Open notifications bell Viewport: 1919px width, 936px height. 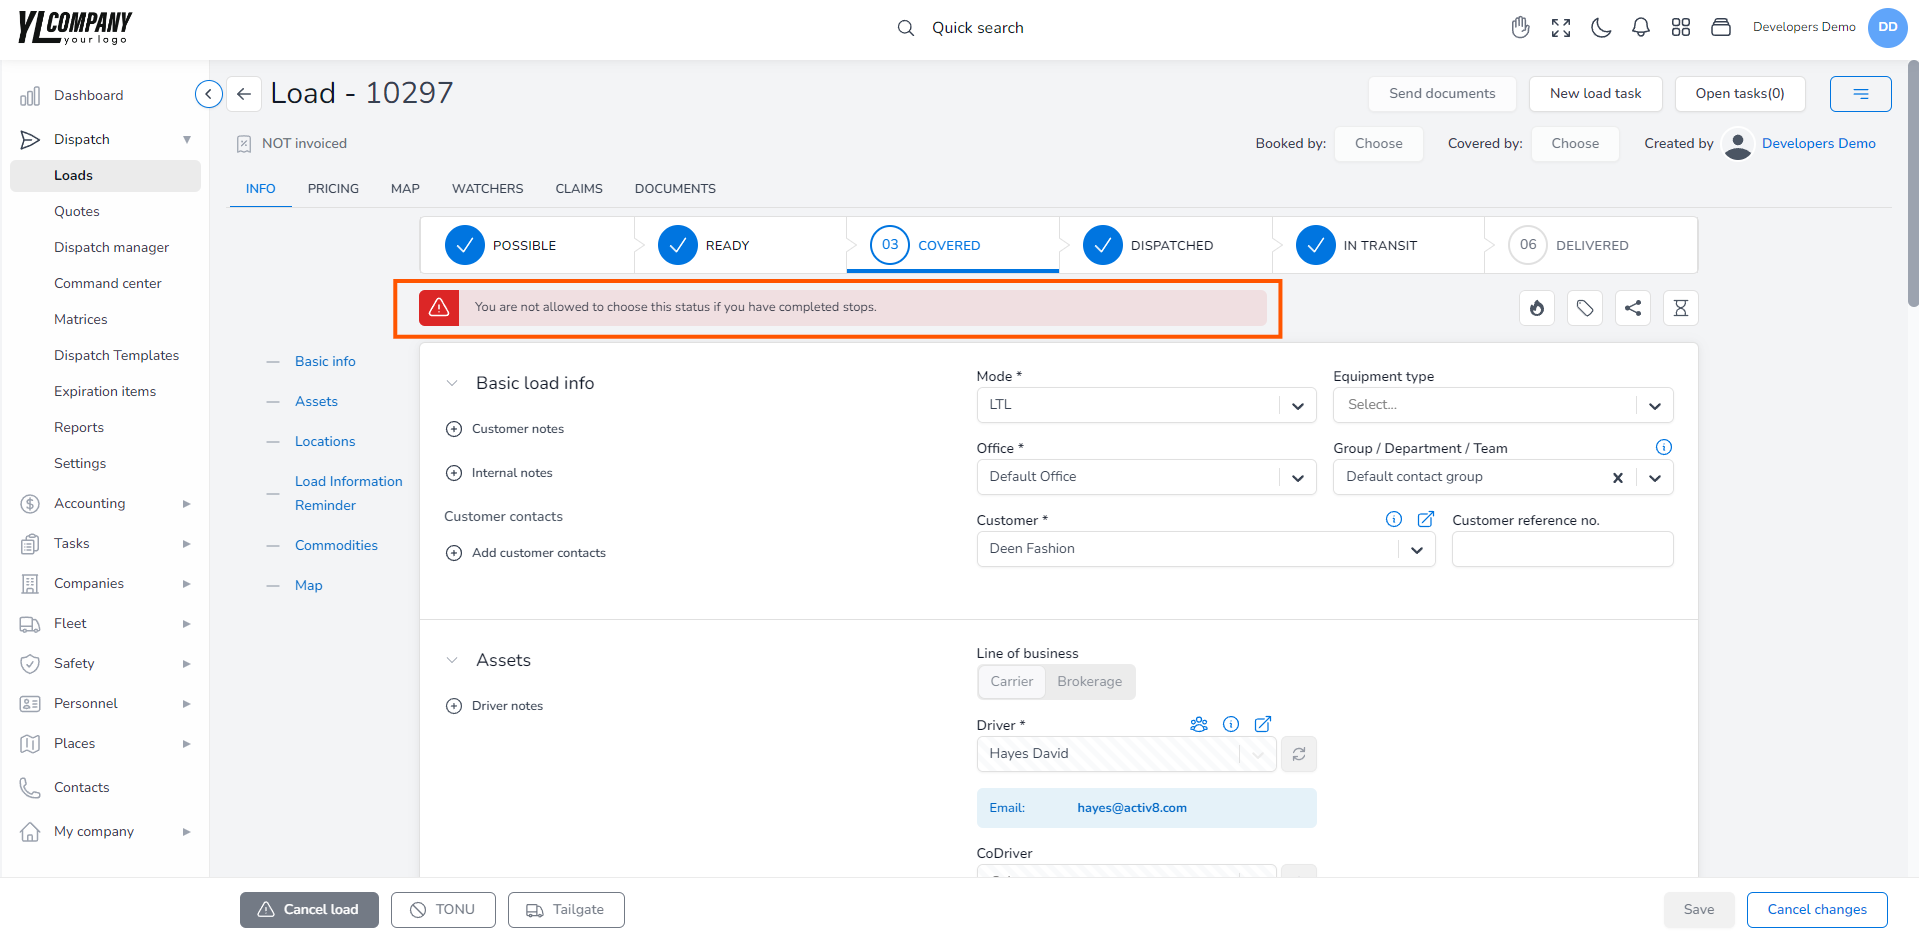[1641, 28]
